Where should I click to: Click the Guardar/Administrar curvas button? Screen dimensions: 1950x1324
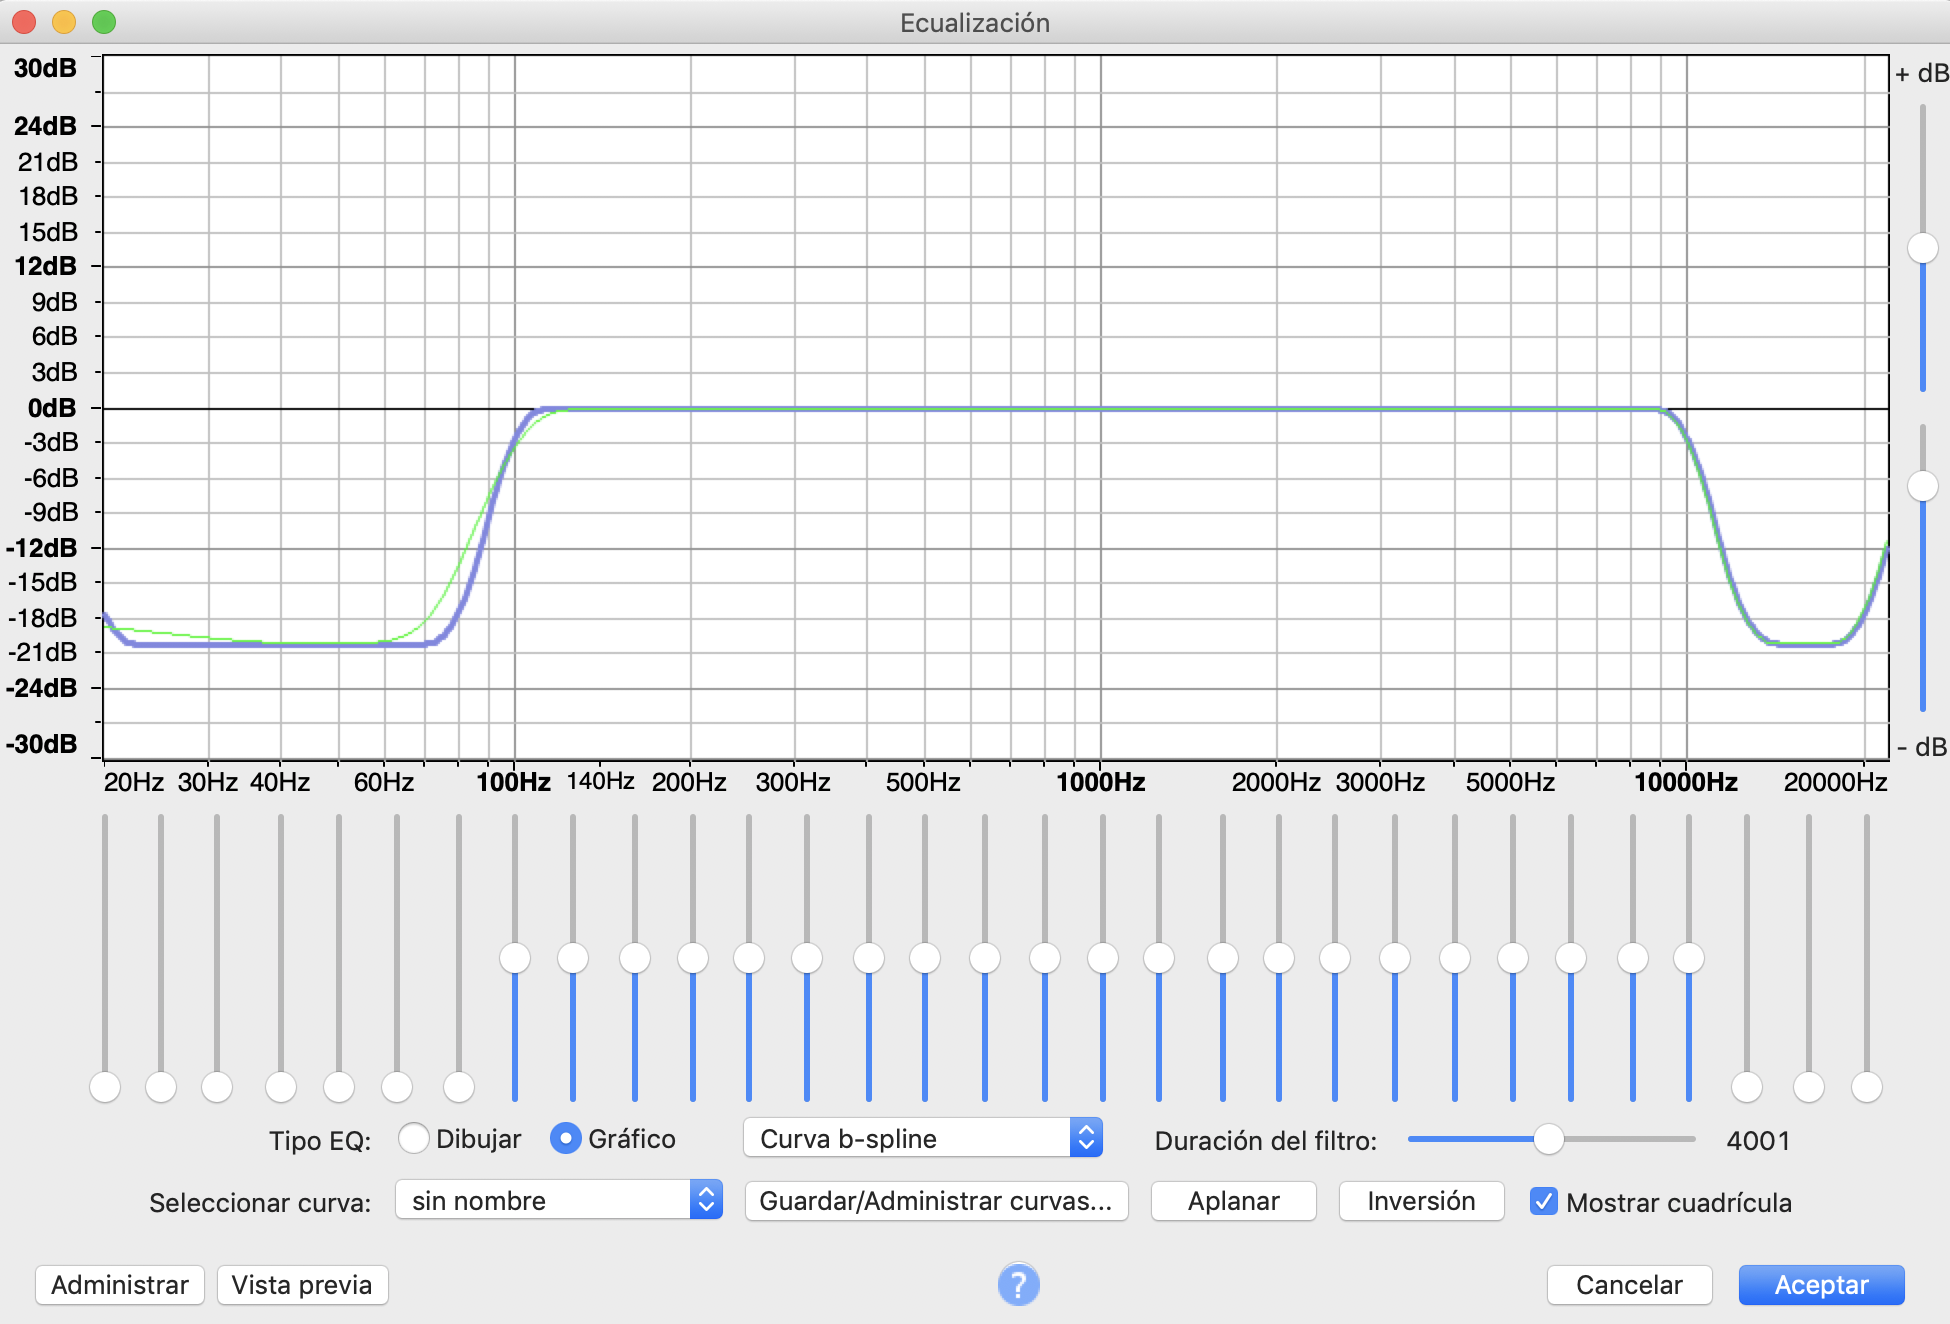(936, 1201)
